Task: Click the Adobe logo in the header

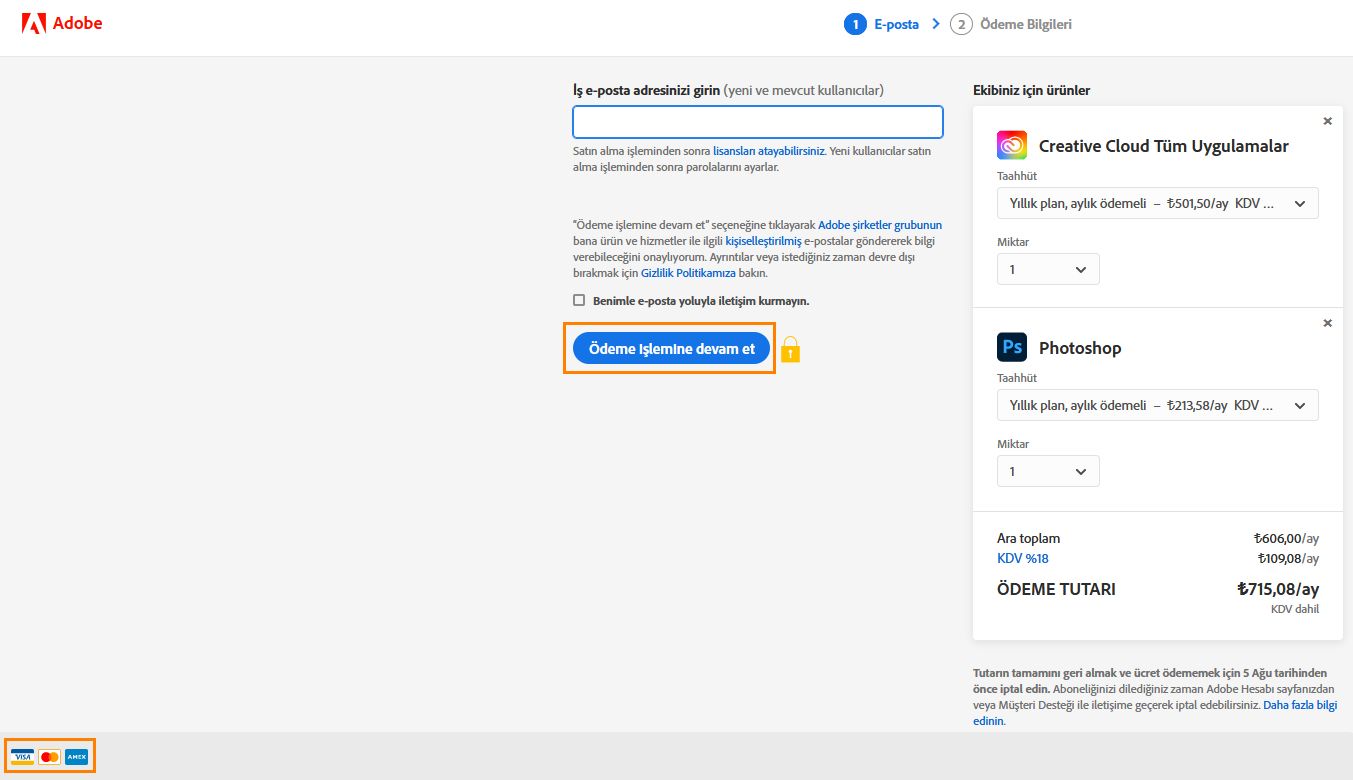Action: (x=62, y=24)
